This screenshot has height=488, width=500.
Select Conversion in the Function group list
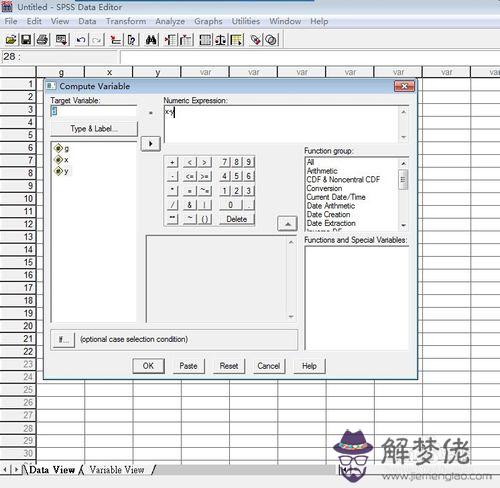(x=324, y=188)
